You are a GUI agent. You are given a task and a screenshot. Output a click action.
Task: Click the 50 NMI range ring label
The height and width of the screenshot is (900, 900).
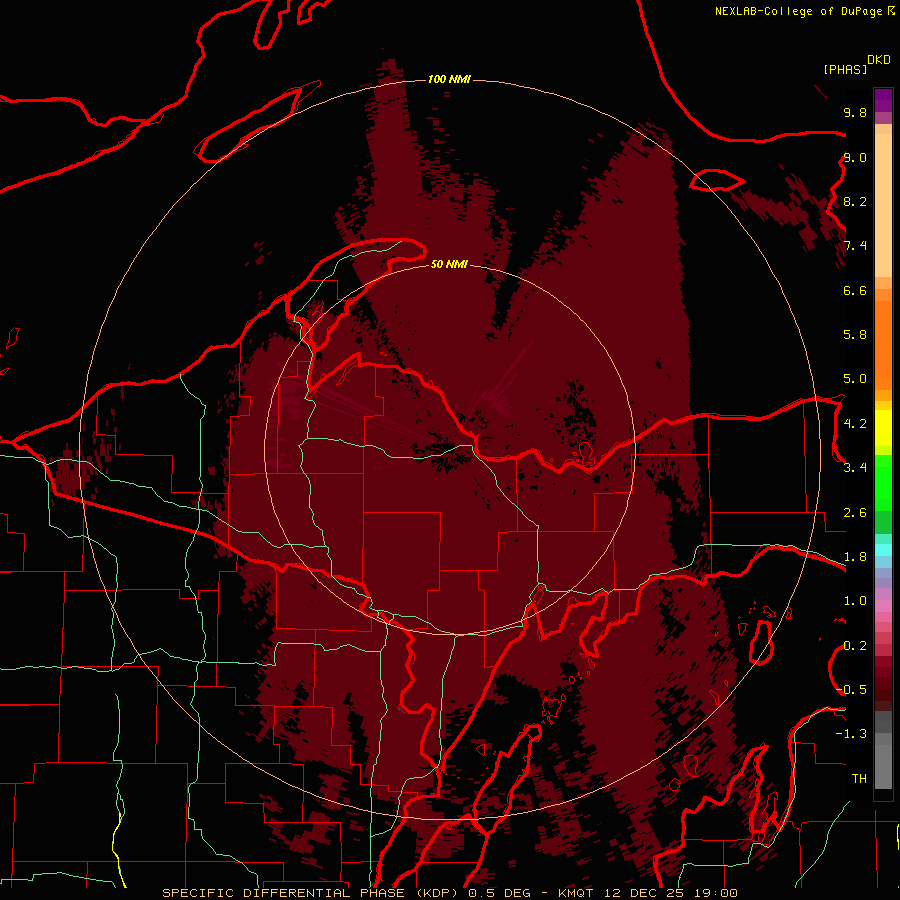449,264
